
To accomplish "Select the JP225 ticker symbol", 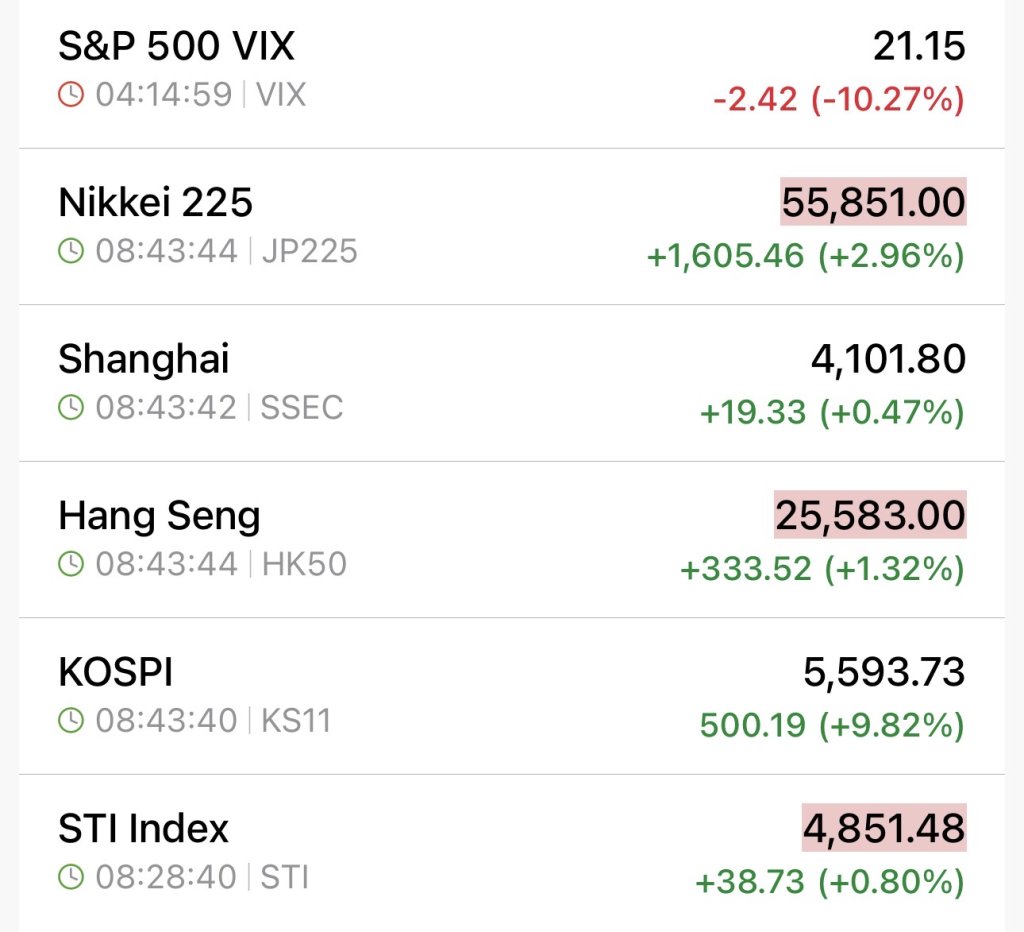I will click(x=309, y=251).
